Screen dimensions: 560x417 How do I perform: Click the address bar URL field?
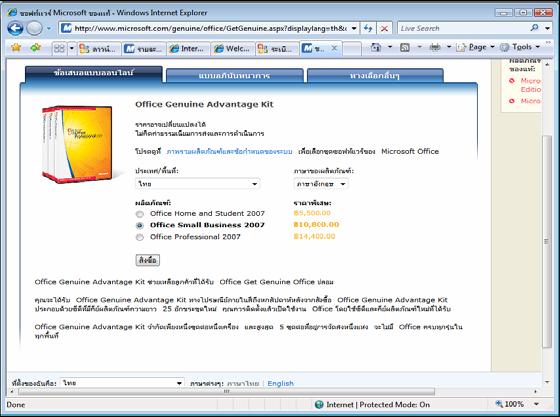pyautogui.click(x=205, y=28)
